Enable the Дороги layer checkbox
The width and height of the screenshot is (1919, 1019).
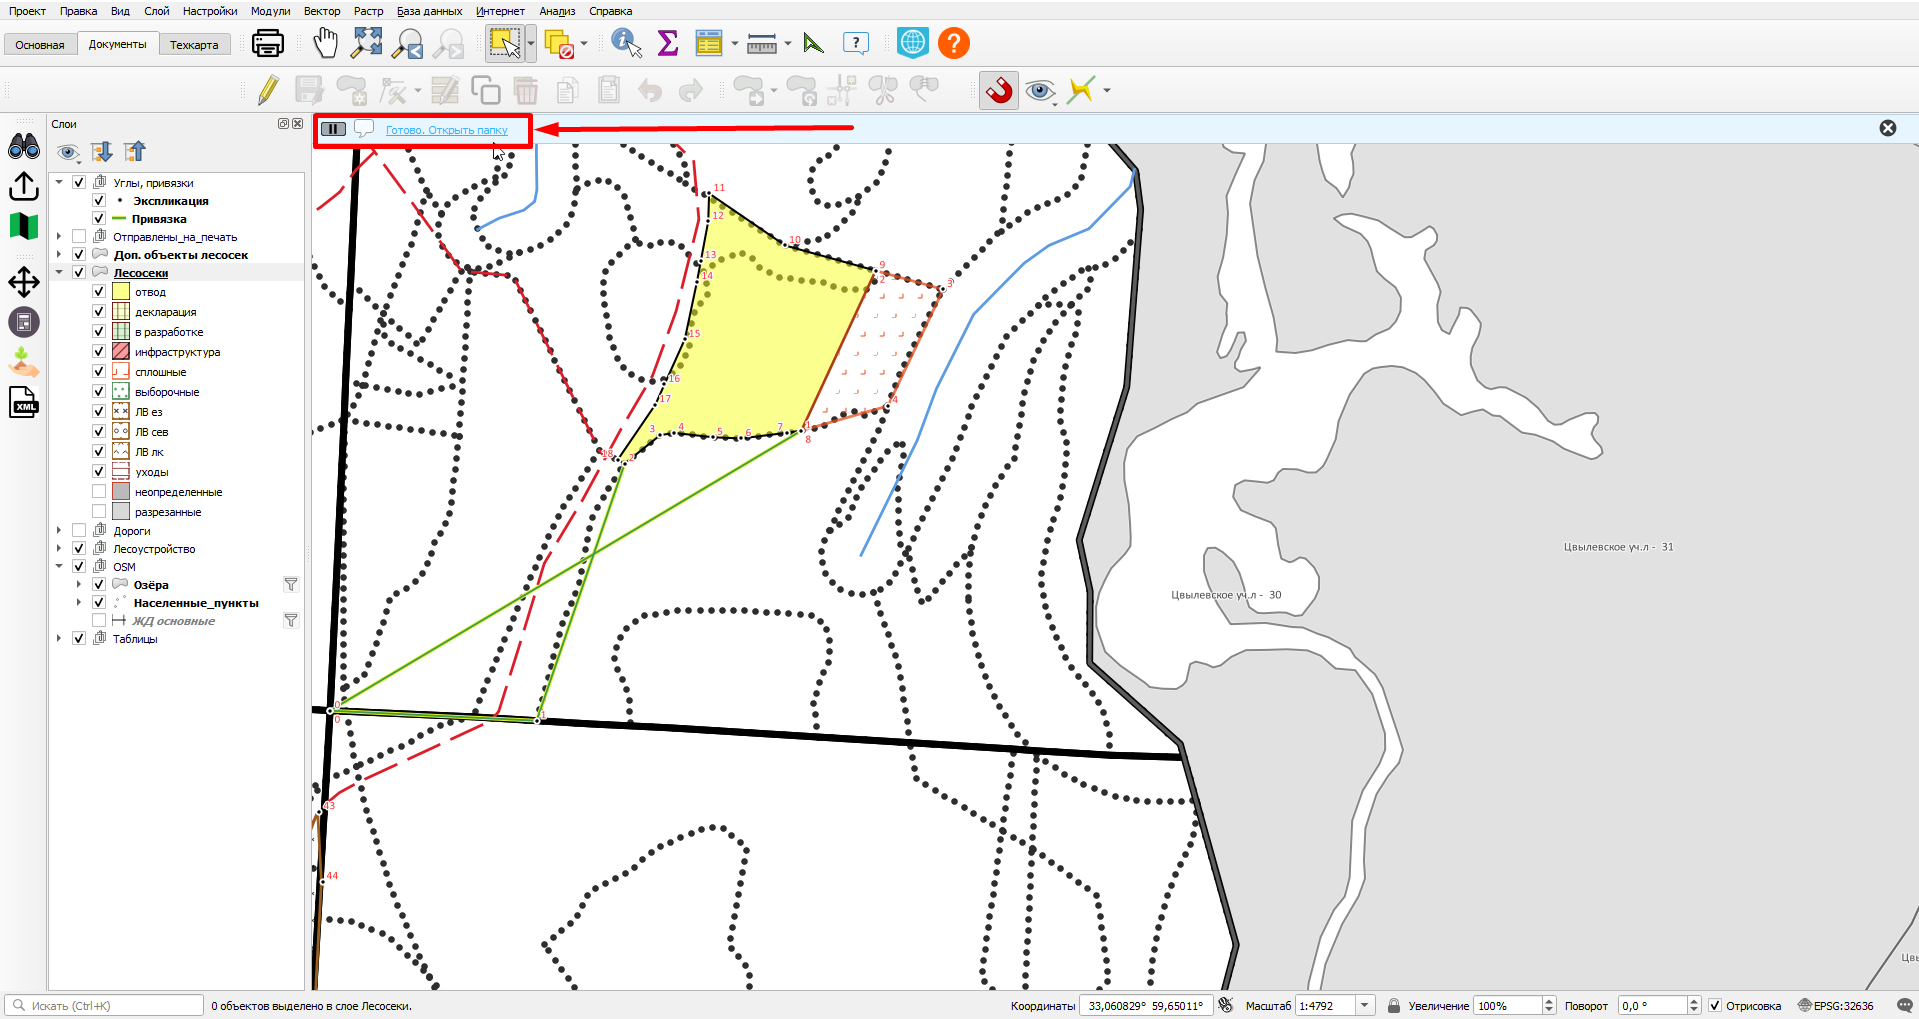pos(79,530)
